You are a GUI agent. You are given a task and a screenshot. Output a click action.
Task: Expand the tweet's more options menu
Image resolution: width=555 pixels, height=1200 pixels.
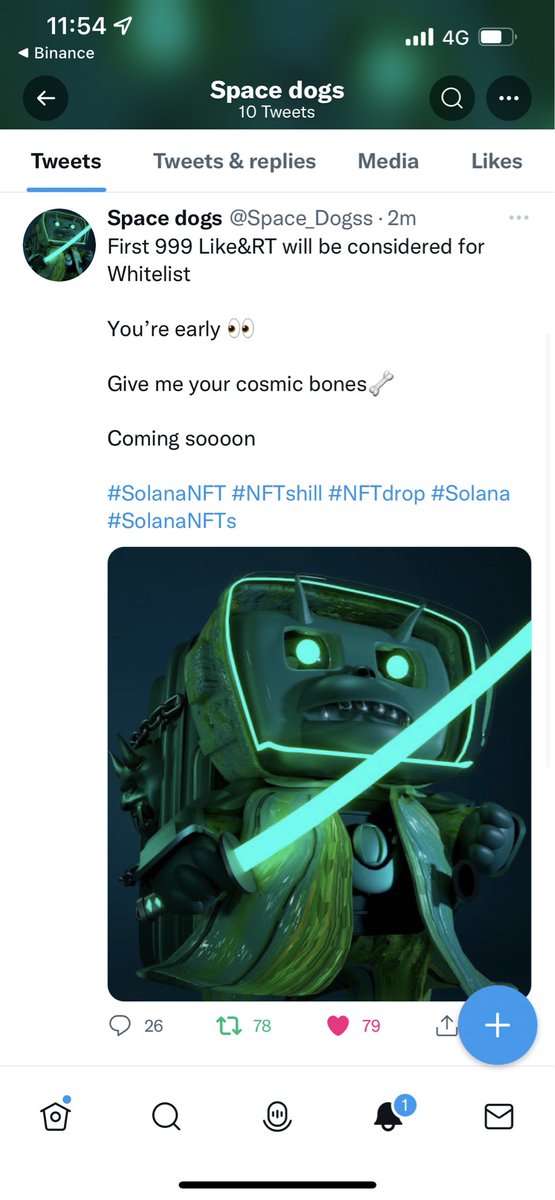pos(518,218)
